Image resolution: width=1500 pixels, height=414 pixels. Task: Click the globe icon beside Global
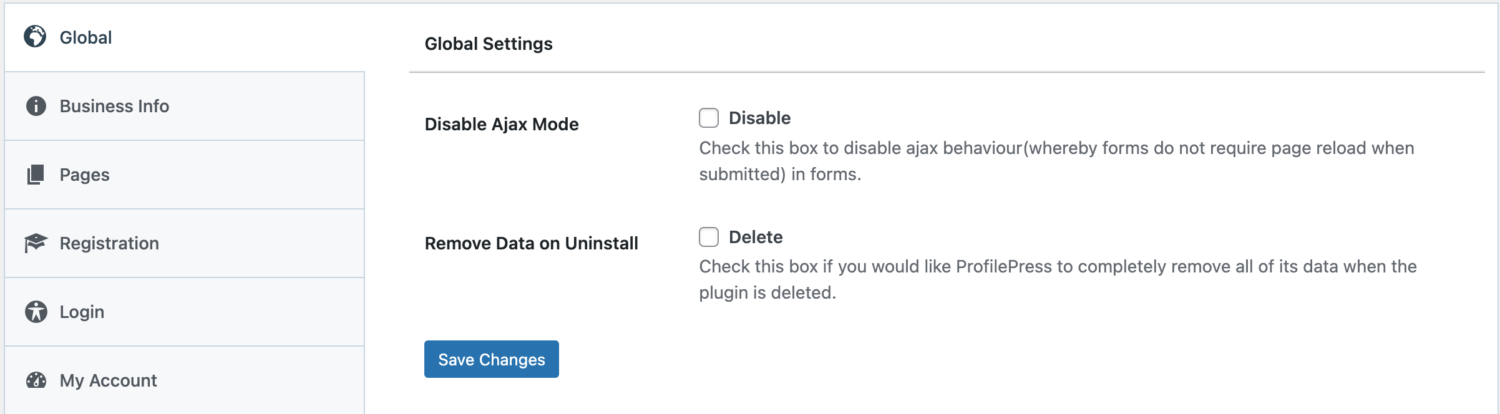point(36,37)
